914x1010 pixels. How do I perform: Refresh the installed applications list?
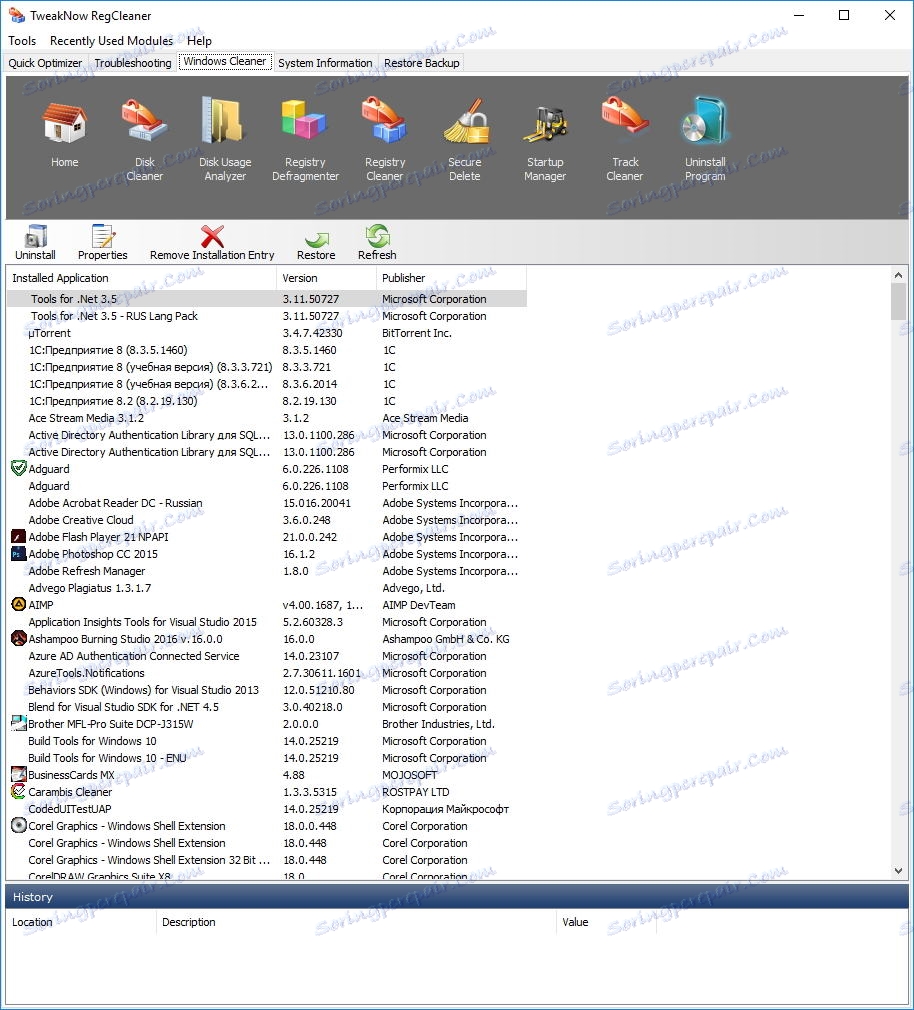click(377, 242)
